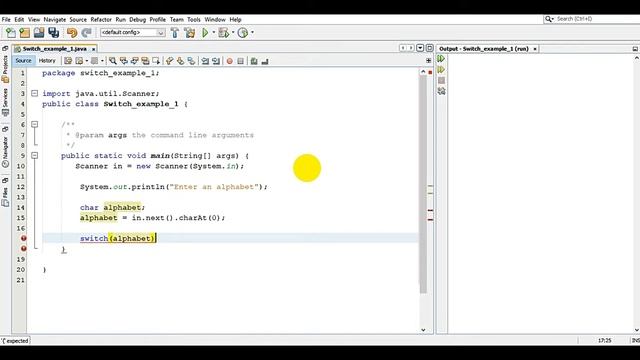Toggle Highlight Search icon in editor toolbar
Image resolution: width=640 pixels, height=360 pixels.
145,61
